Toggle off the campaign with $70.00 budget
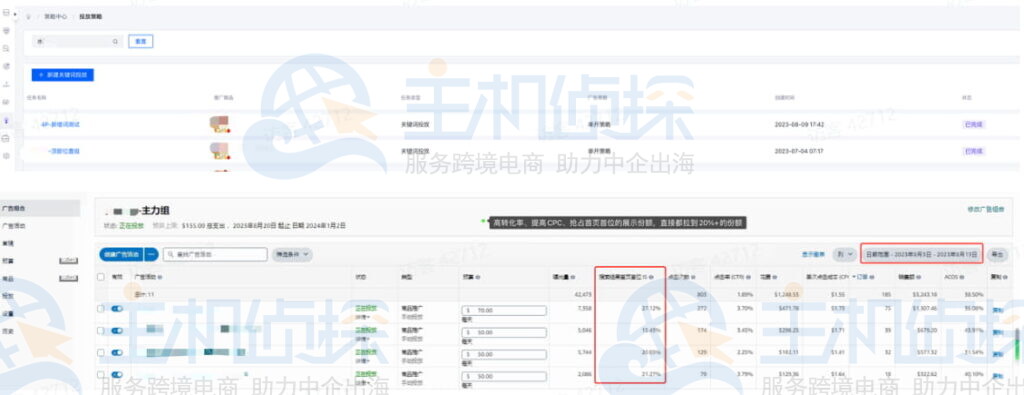Image resolution: width=1024 pixels, height=395 pixels. [117, 309]
